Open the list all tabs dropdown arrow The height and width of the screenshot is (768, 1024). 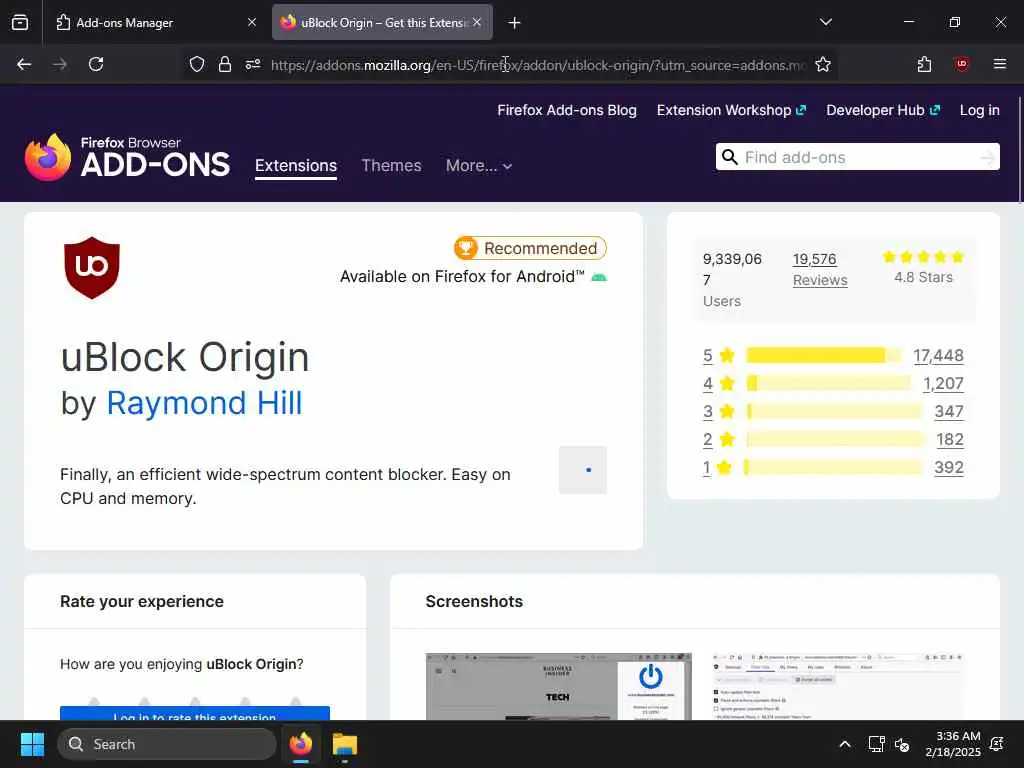point(825,22)
